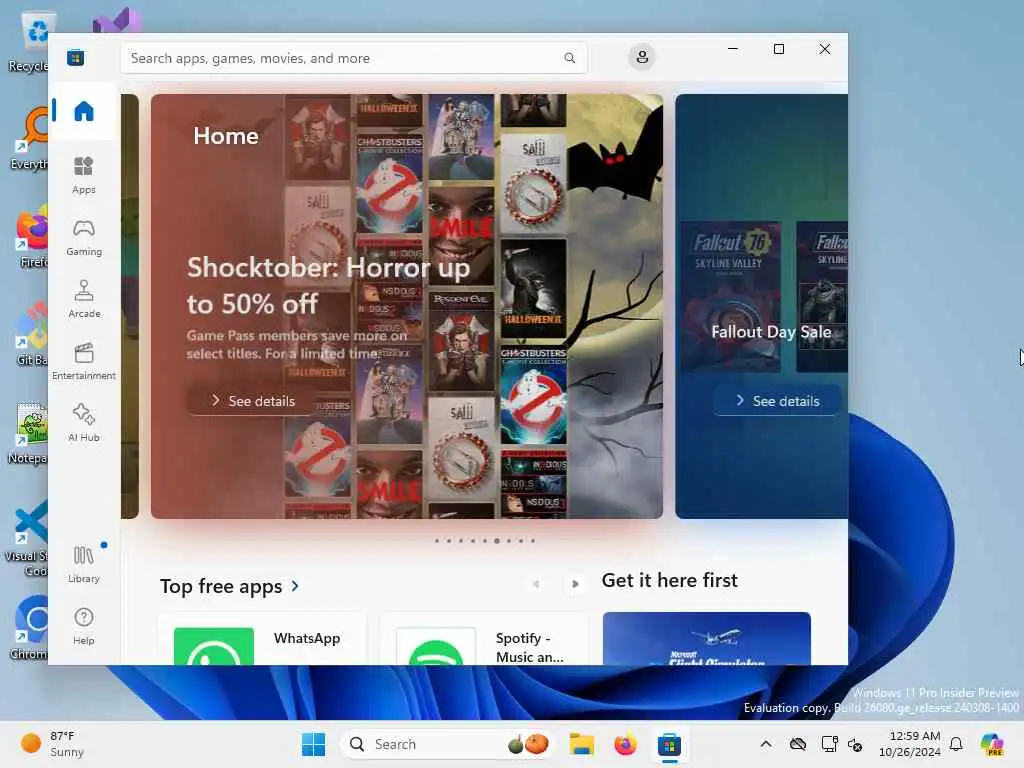Show hidden system tray icons
The height and width of the screenshot is (768, 1024).
tap(766, 744)
